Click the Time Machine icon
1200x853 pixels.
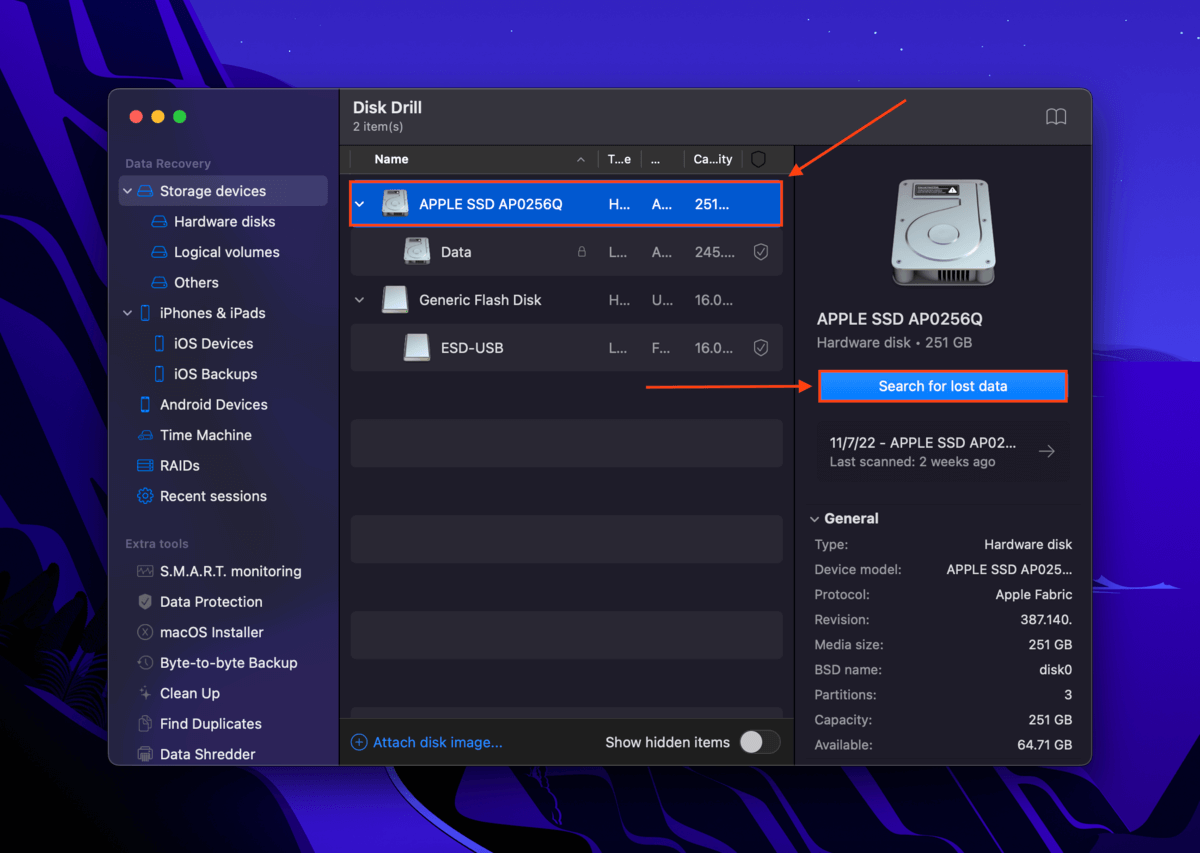[x=145, y=435]
